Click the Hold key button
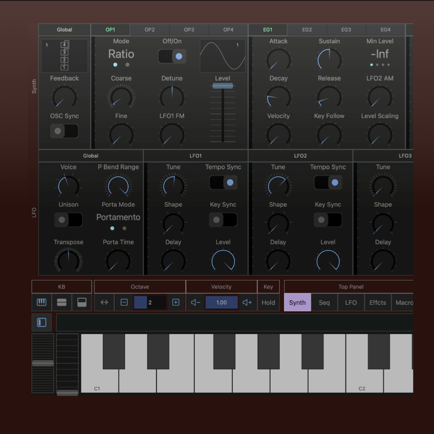The height and width of the screenshot is (434, 434). click(x=268, y=302)
